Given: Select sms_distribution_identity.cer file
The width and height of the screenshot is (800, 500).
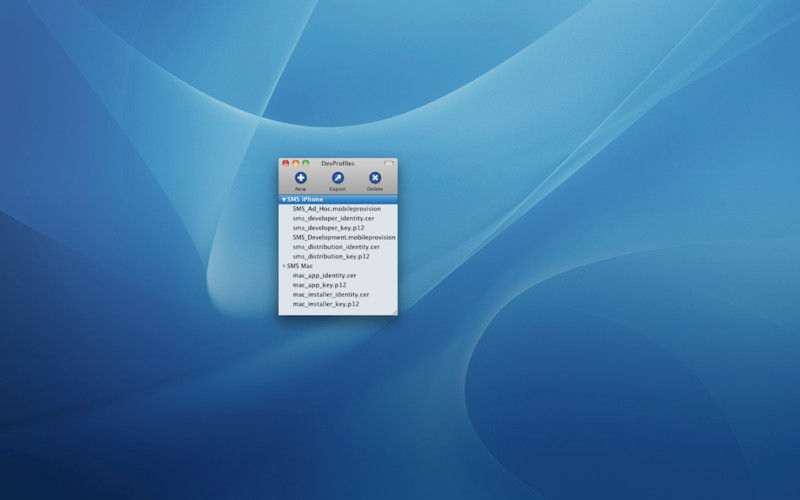Looking at the screenshot, I should pyautogui.click(x=336, y=247).
